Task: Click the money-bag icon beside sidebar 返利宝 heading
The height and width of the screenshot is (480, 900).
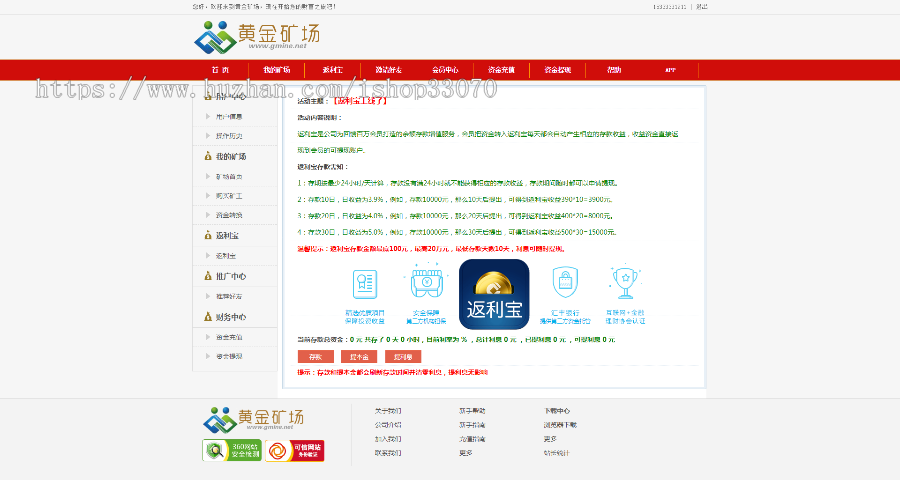Action: coord(208,235)
